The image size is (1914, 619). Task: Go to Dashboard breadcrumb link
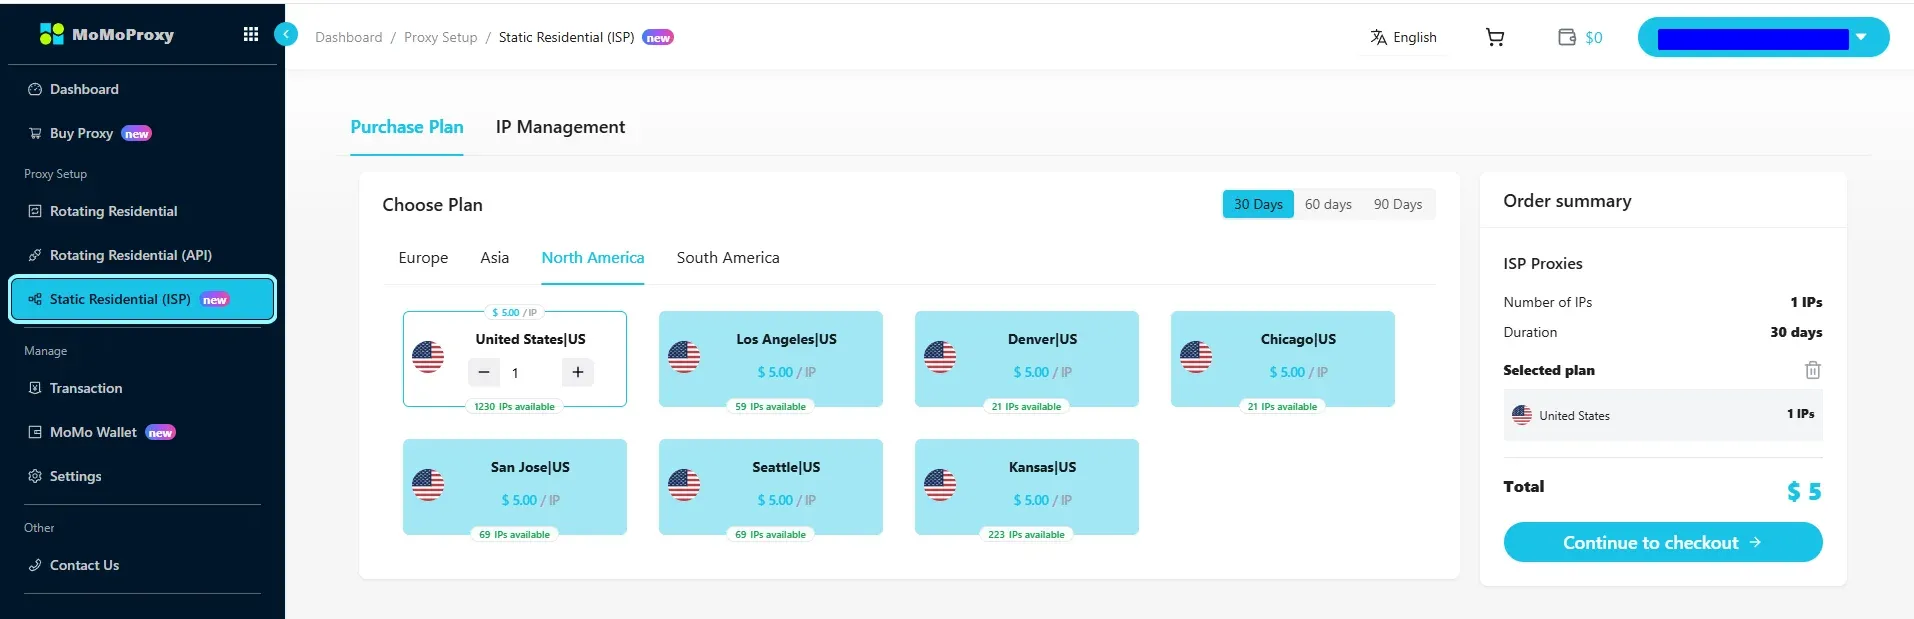click(348, 37)
